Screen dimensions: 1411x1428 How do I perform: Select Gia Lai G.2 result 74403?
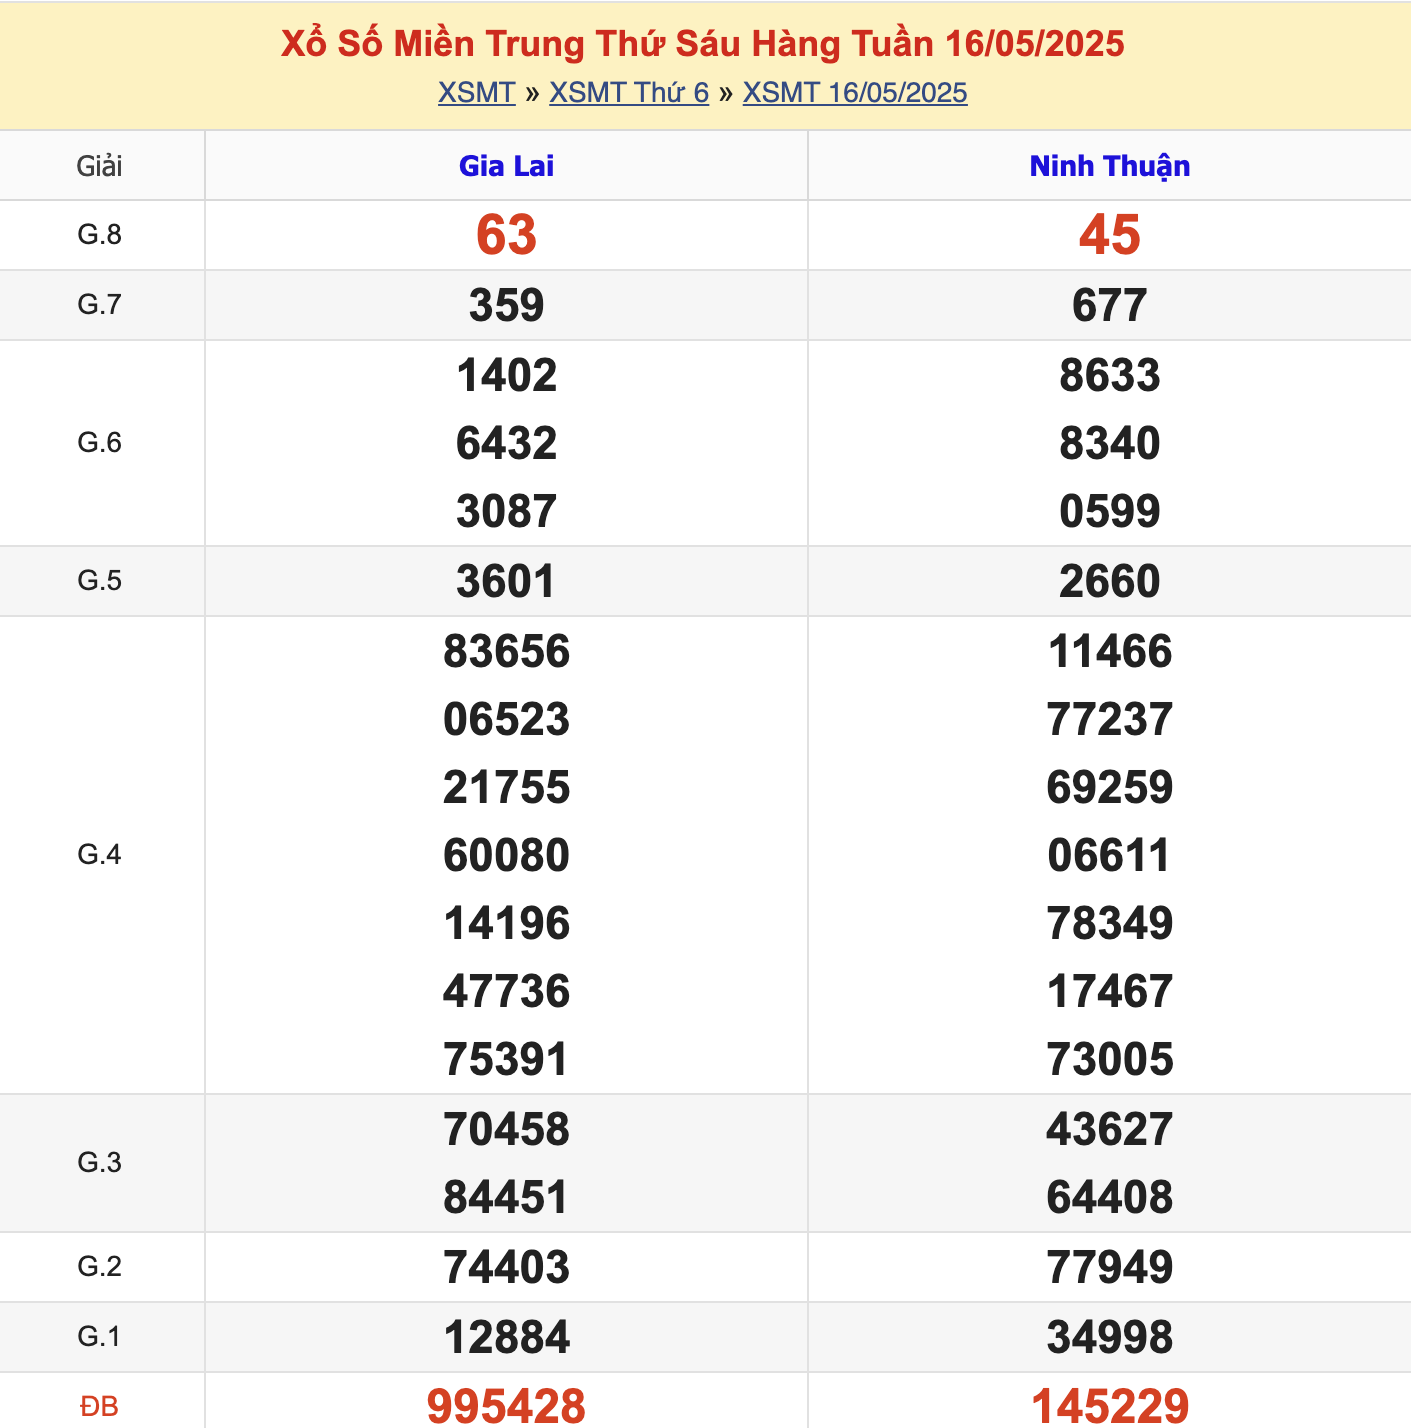coord(506,1267)
